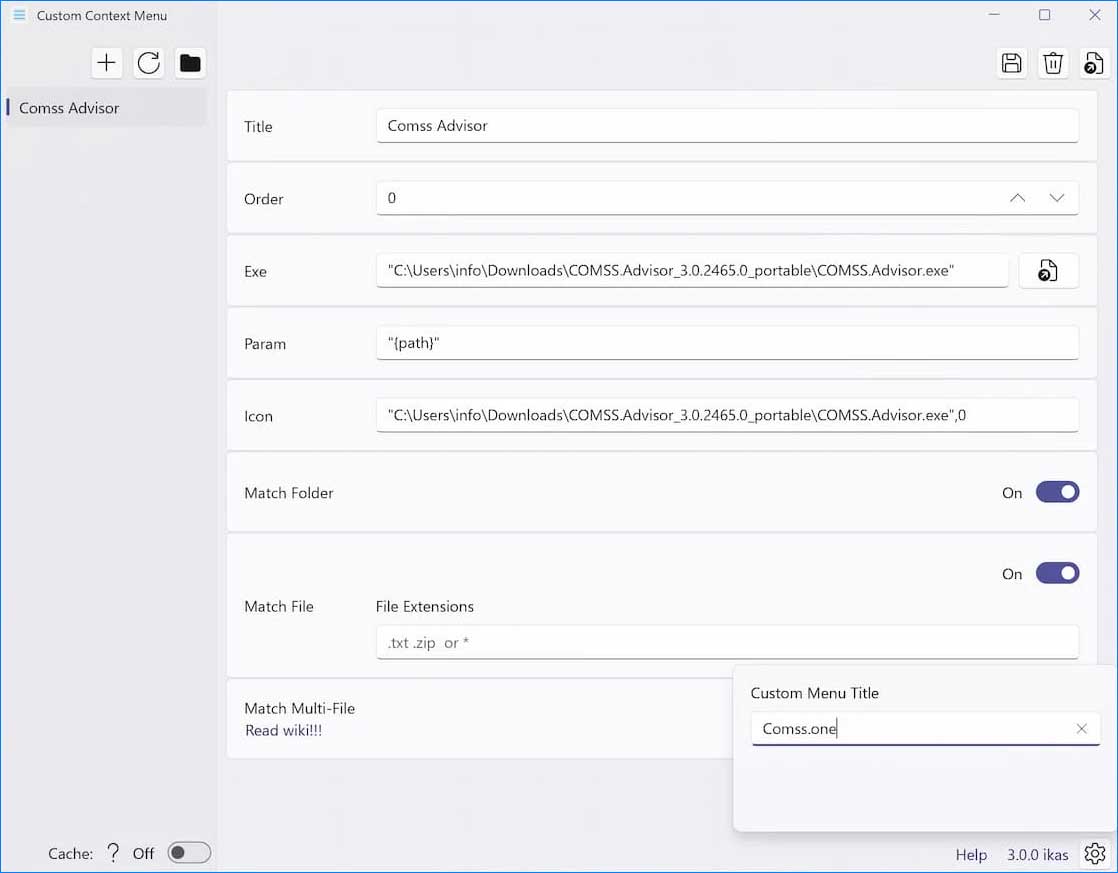This screenshot has width=1118, height=873.
Task: Click the Match Multi-File label
Action: (299, 708)
